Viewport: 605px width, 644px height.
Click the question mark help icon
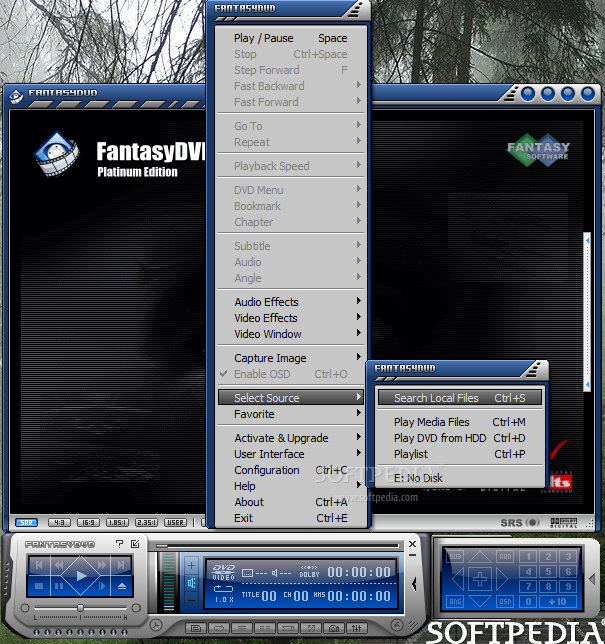point(120,544)
